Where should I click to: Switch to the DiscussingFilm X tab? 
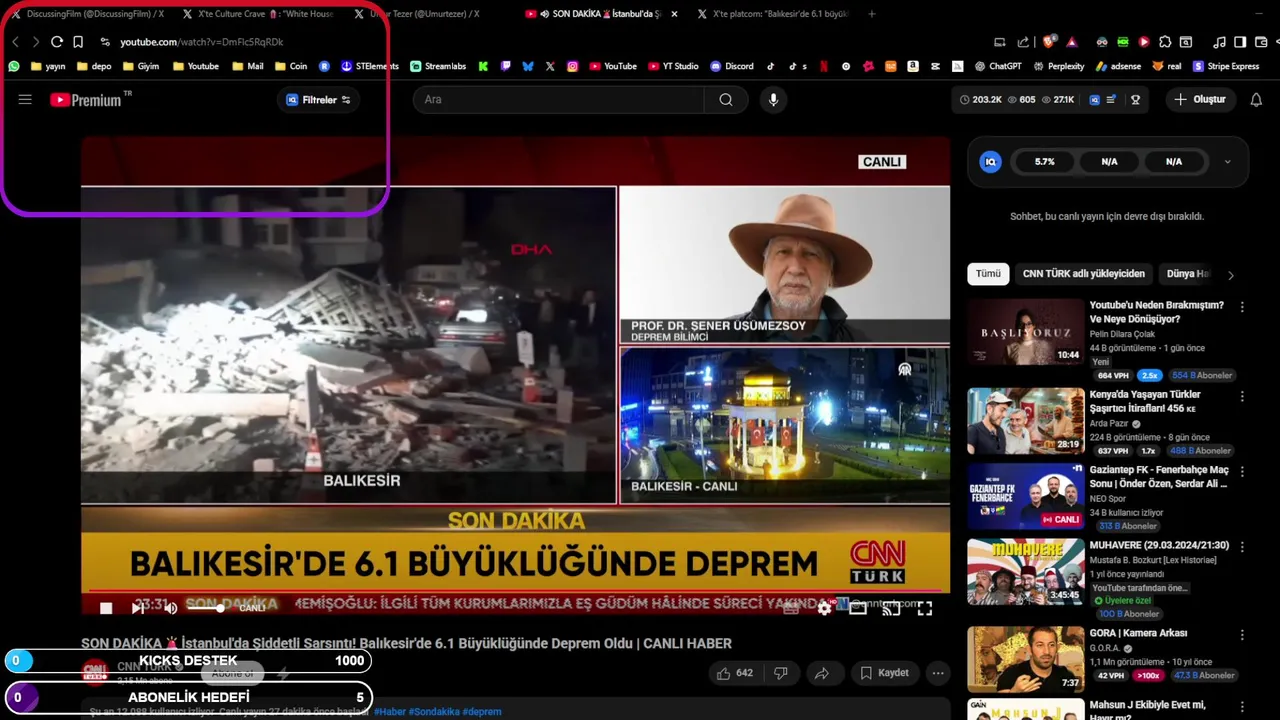click(x=89, y=14)
